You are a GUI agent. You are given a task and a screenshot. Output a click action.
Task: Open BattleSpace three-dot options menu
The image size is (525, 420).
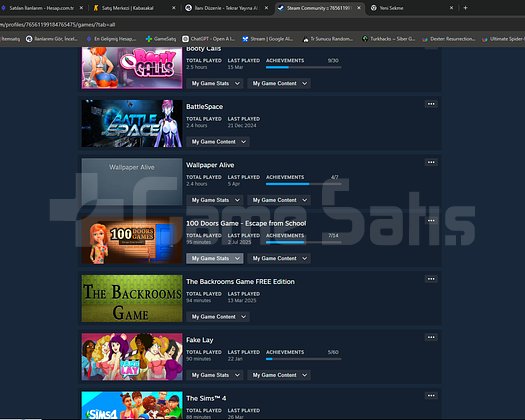[431, 104]
